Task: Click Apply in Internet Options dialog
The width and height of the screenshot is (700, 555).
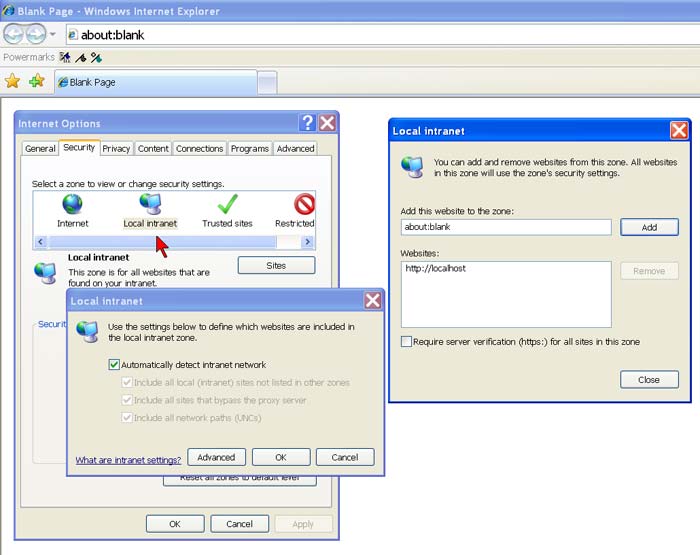Action: [x=304, y=524]
